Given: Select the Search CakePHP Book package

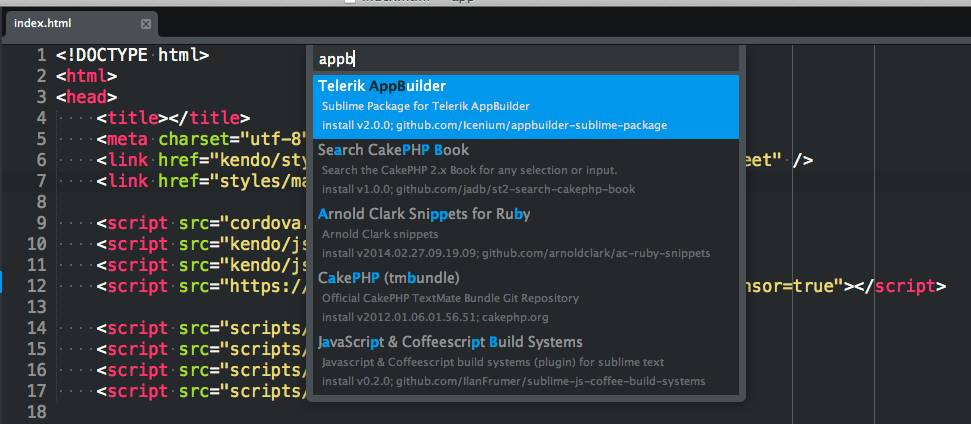Looking at the screenshot, I should click(x=526, y=171).
